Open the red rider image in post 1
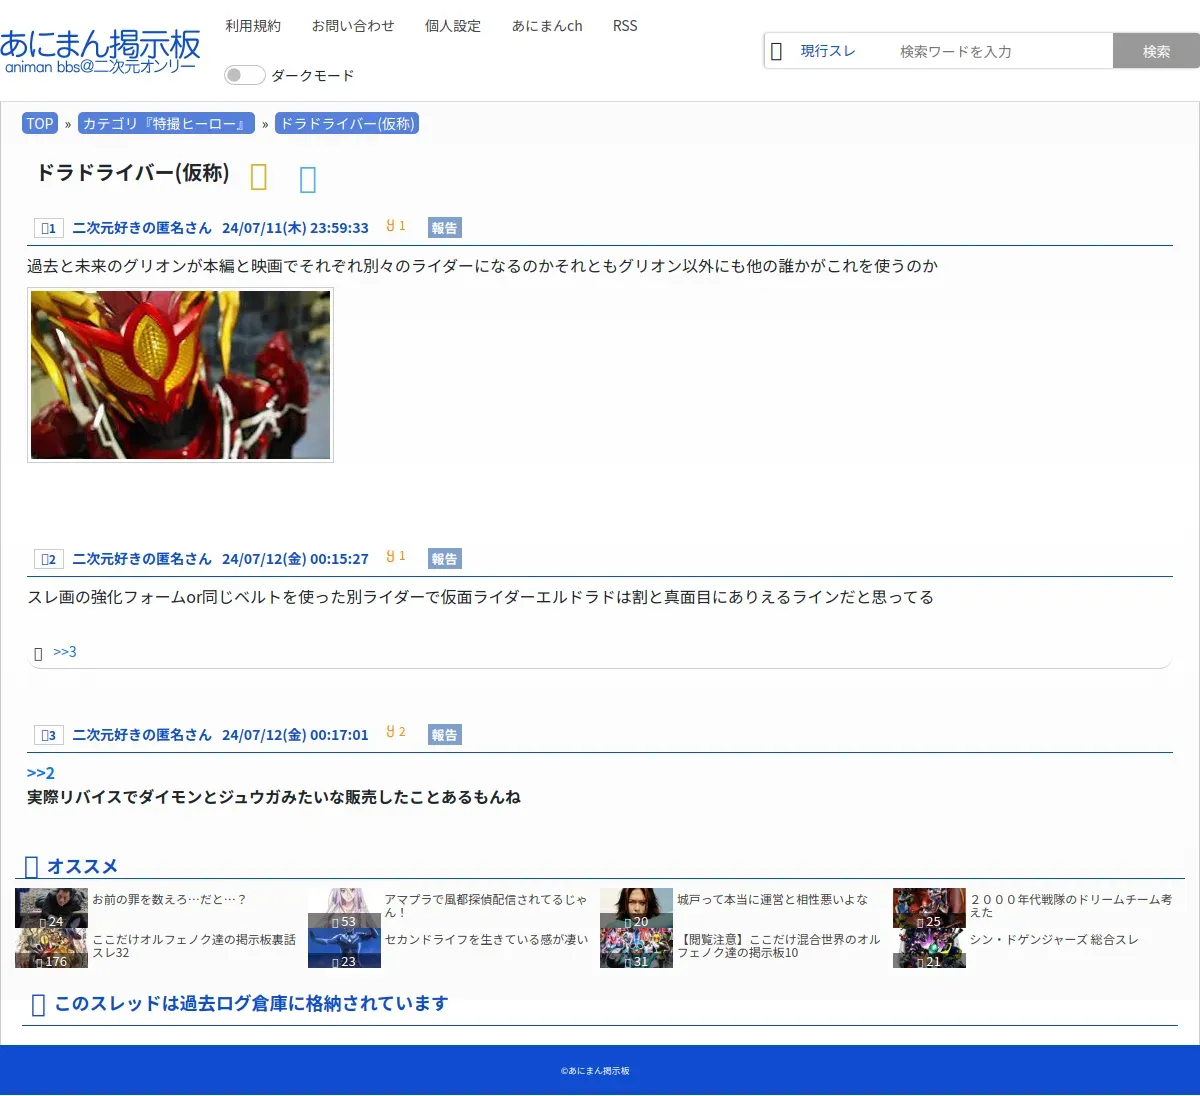Screen dimensions: 1200x1096 (x=180, y=375)
